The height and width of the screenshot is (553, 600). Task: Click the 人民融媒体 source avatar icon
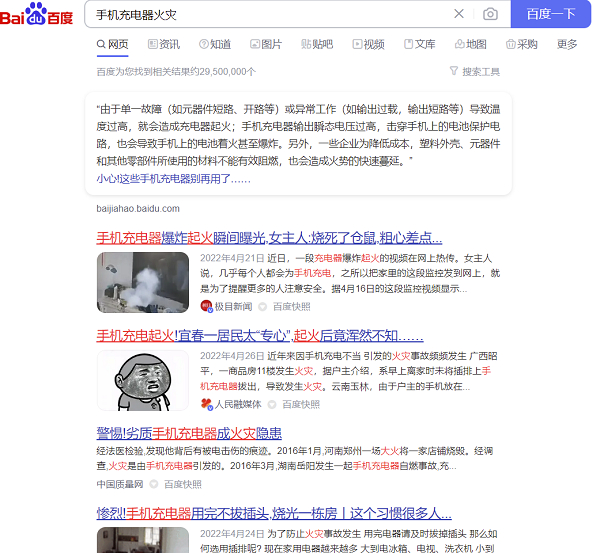207,404
